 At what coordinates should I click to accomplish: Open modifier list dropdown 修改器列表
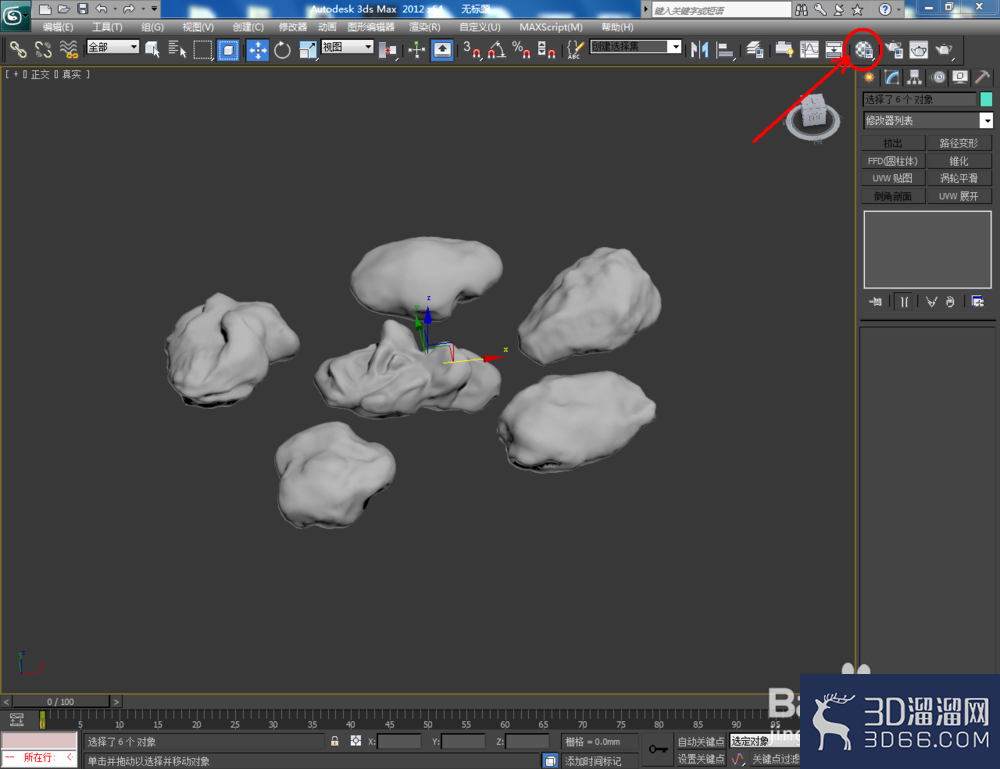click(928, 120)
